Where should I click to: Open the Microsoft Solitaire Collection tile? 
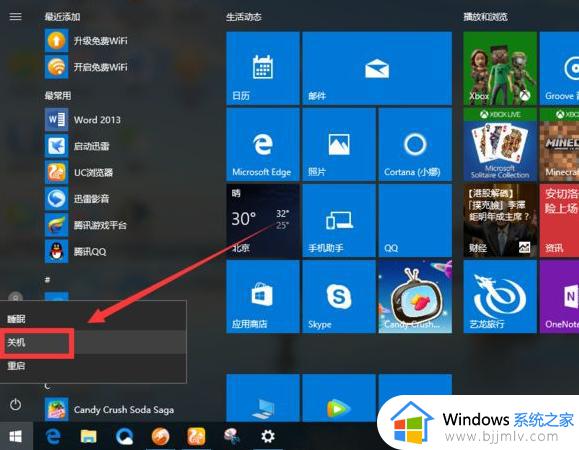[x=500, y=144]
